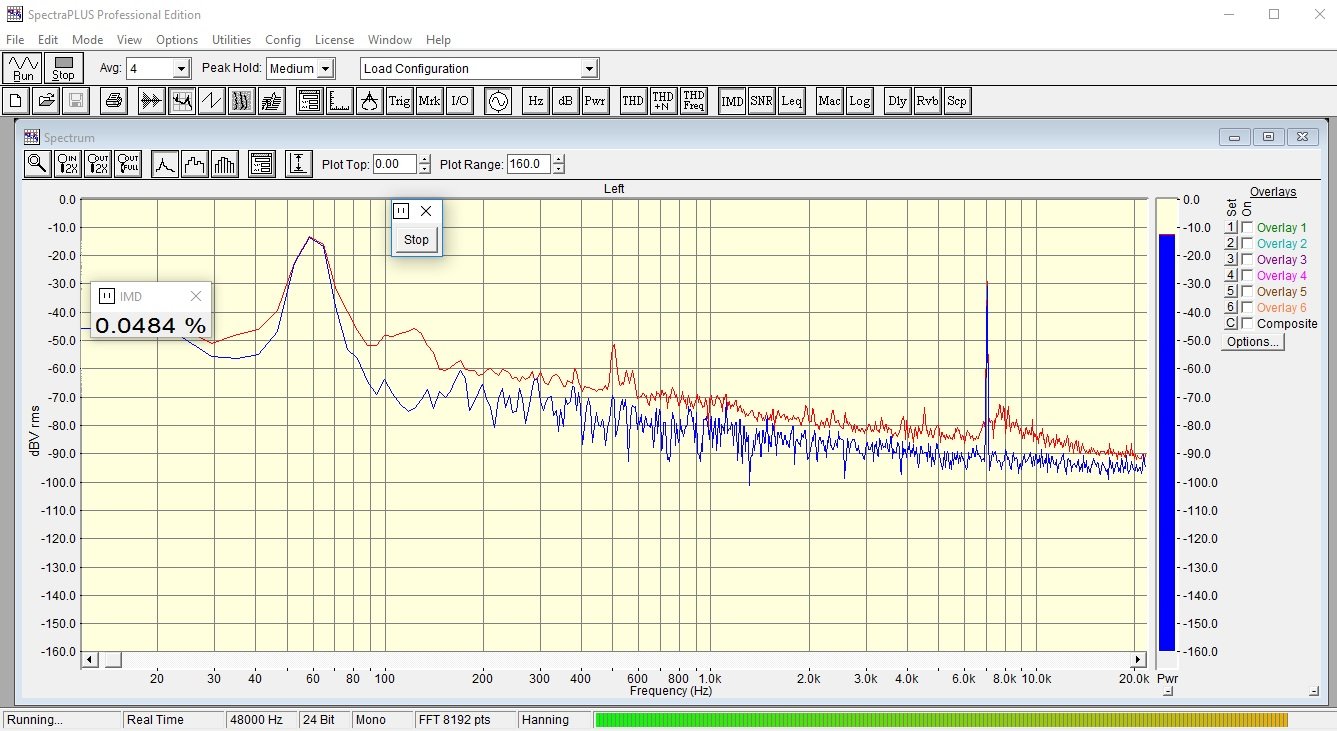This screenshot has height=731, width=1337.
Task: Click the overlay Options... button
Action: pyautogui.click(x=1253, y=342)
